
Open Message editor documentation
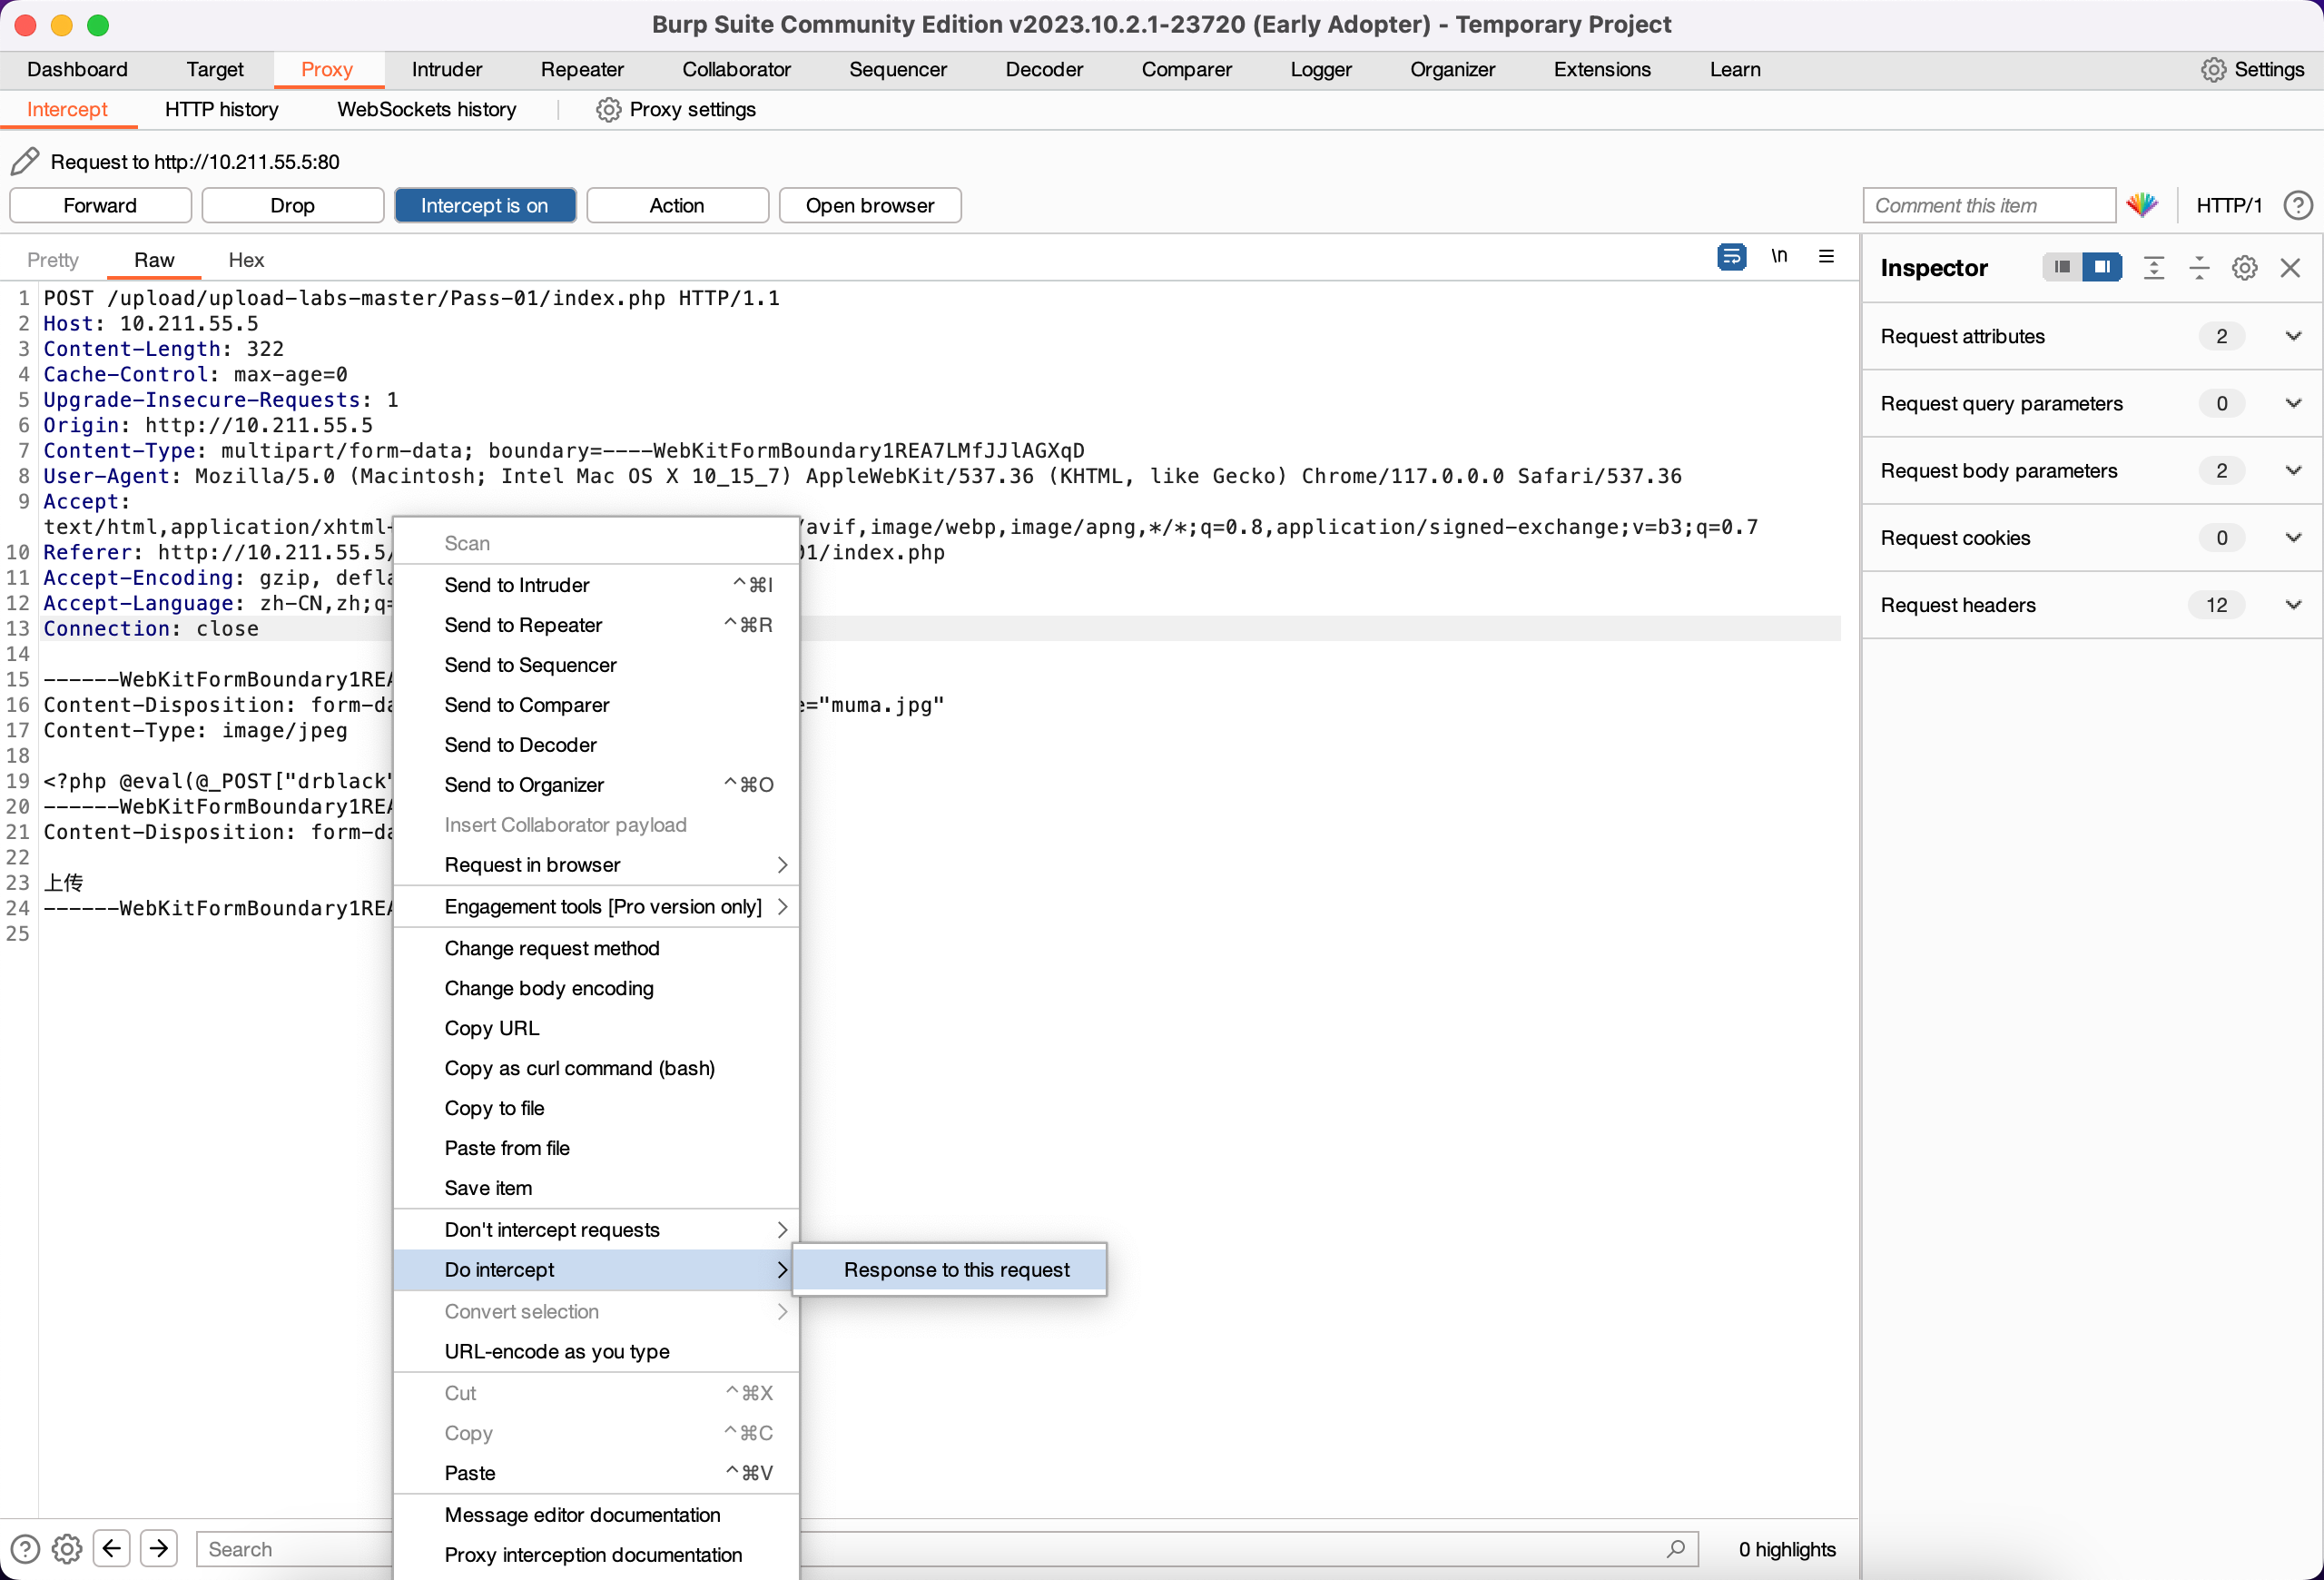(596, 1514)
